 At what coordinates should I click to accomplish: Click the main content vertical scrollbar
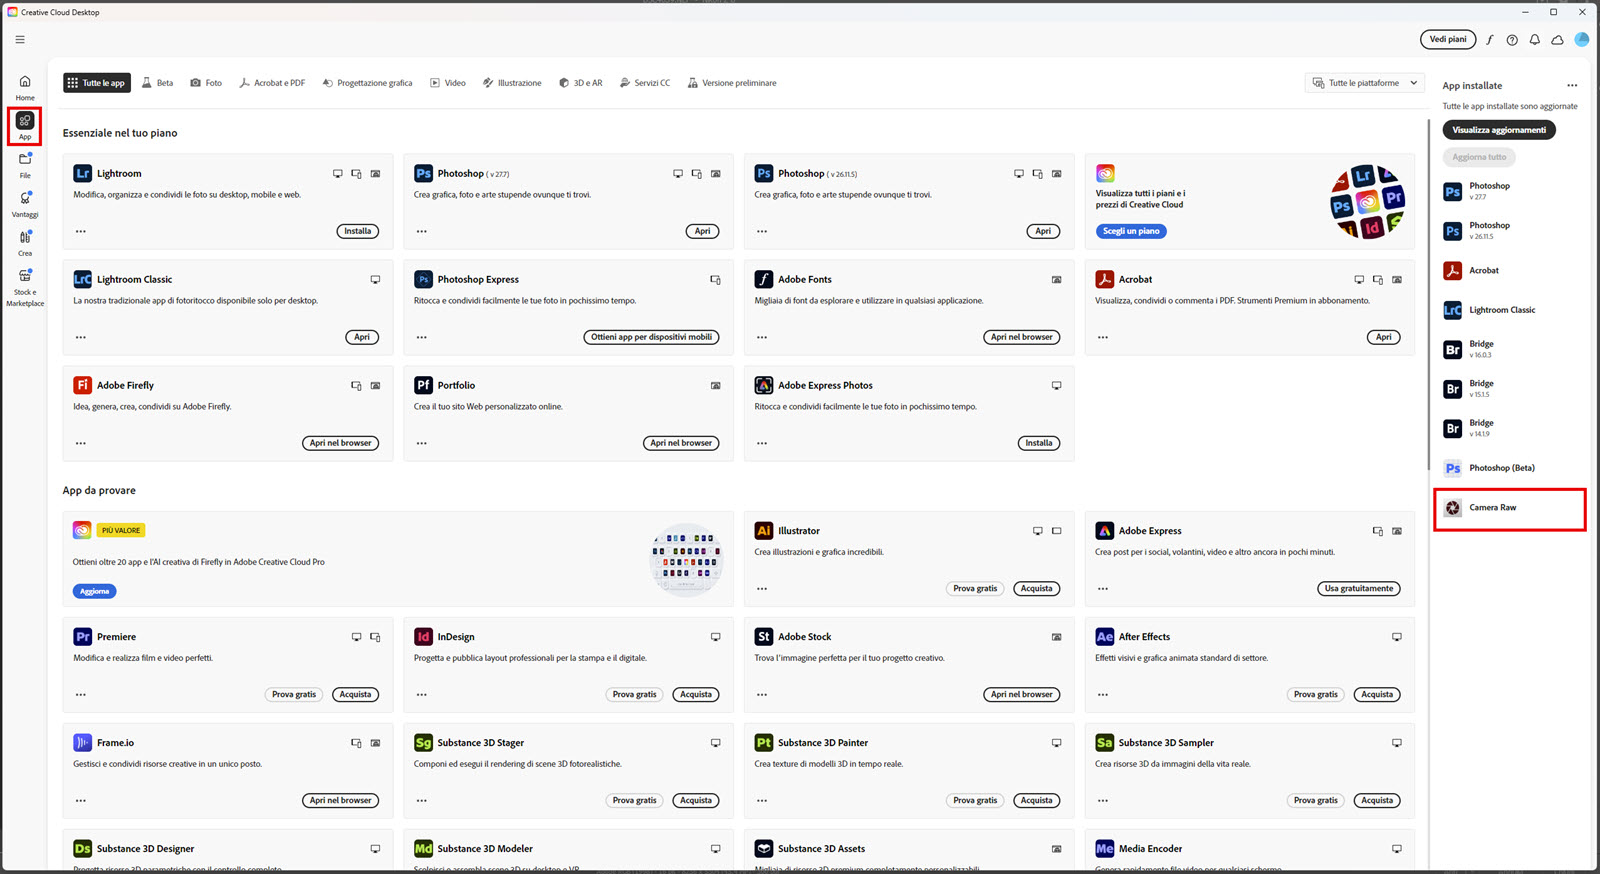(x=1428, y=295)
